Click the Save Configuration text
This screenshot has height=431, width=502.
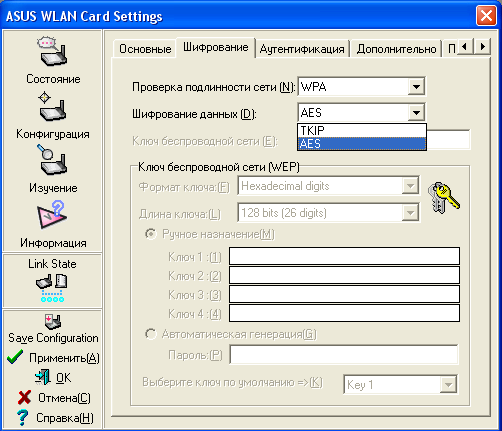53,338
